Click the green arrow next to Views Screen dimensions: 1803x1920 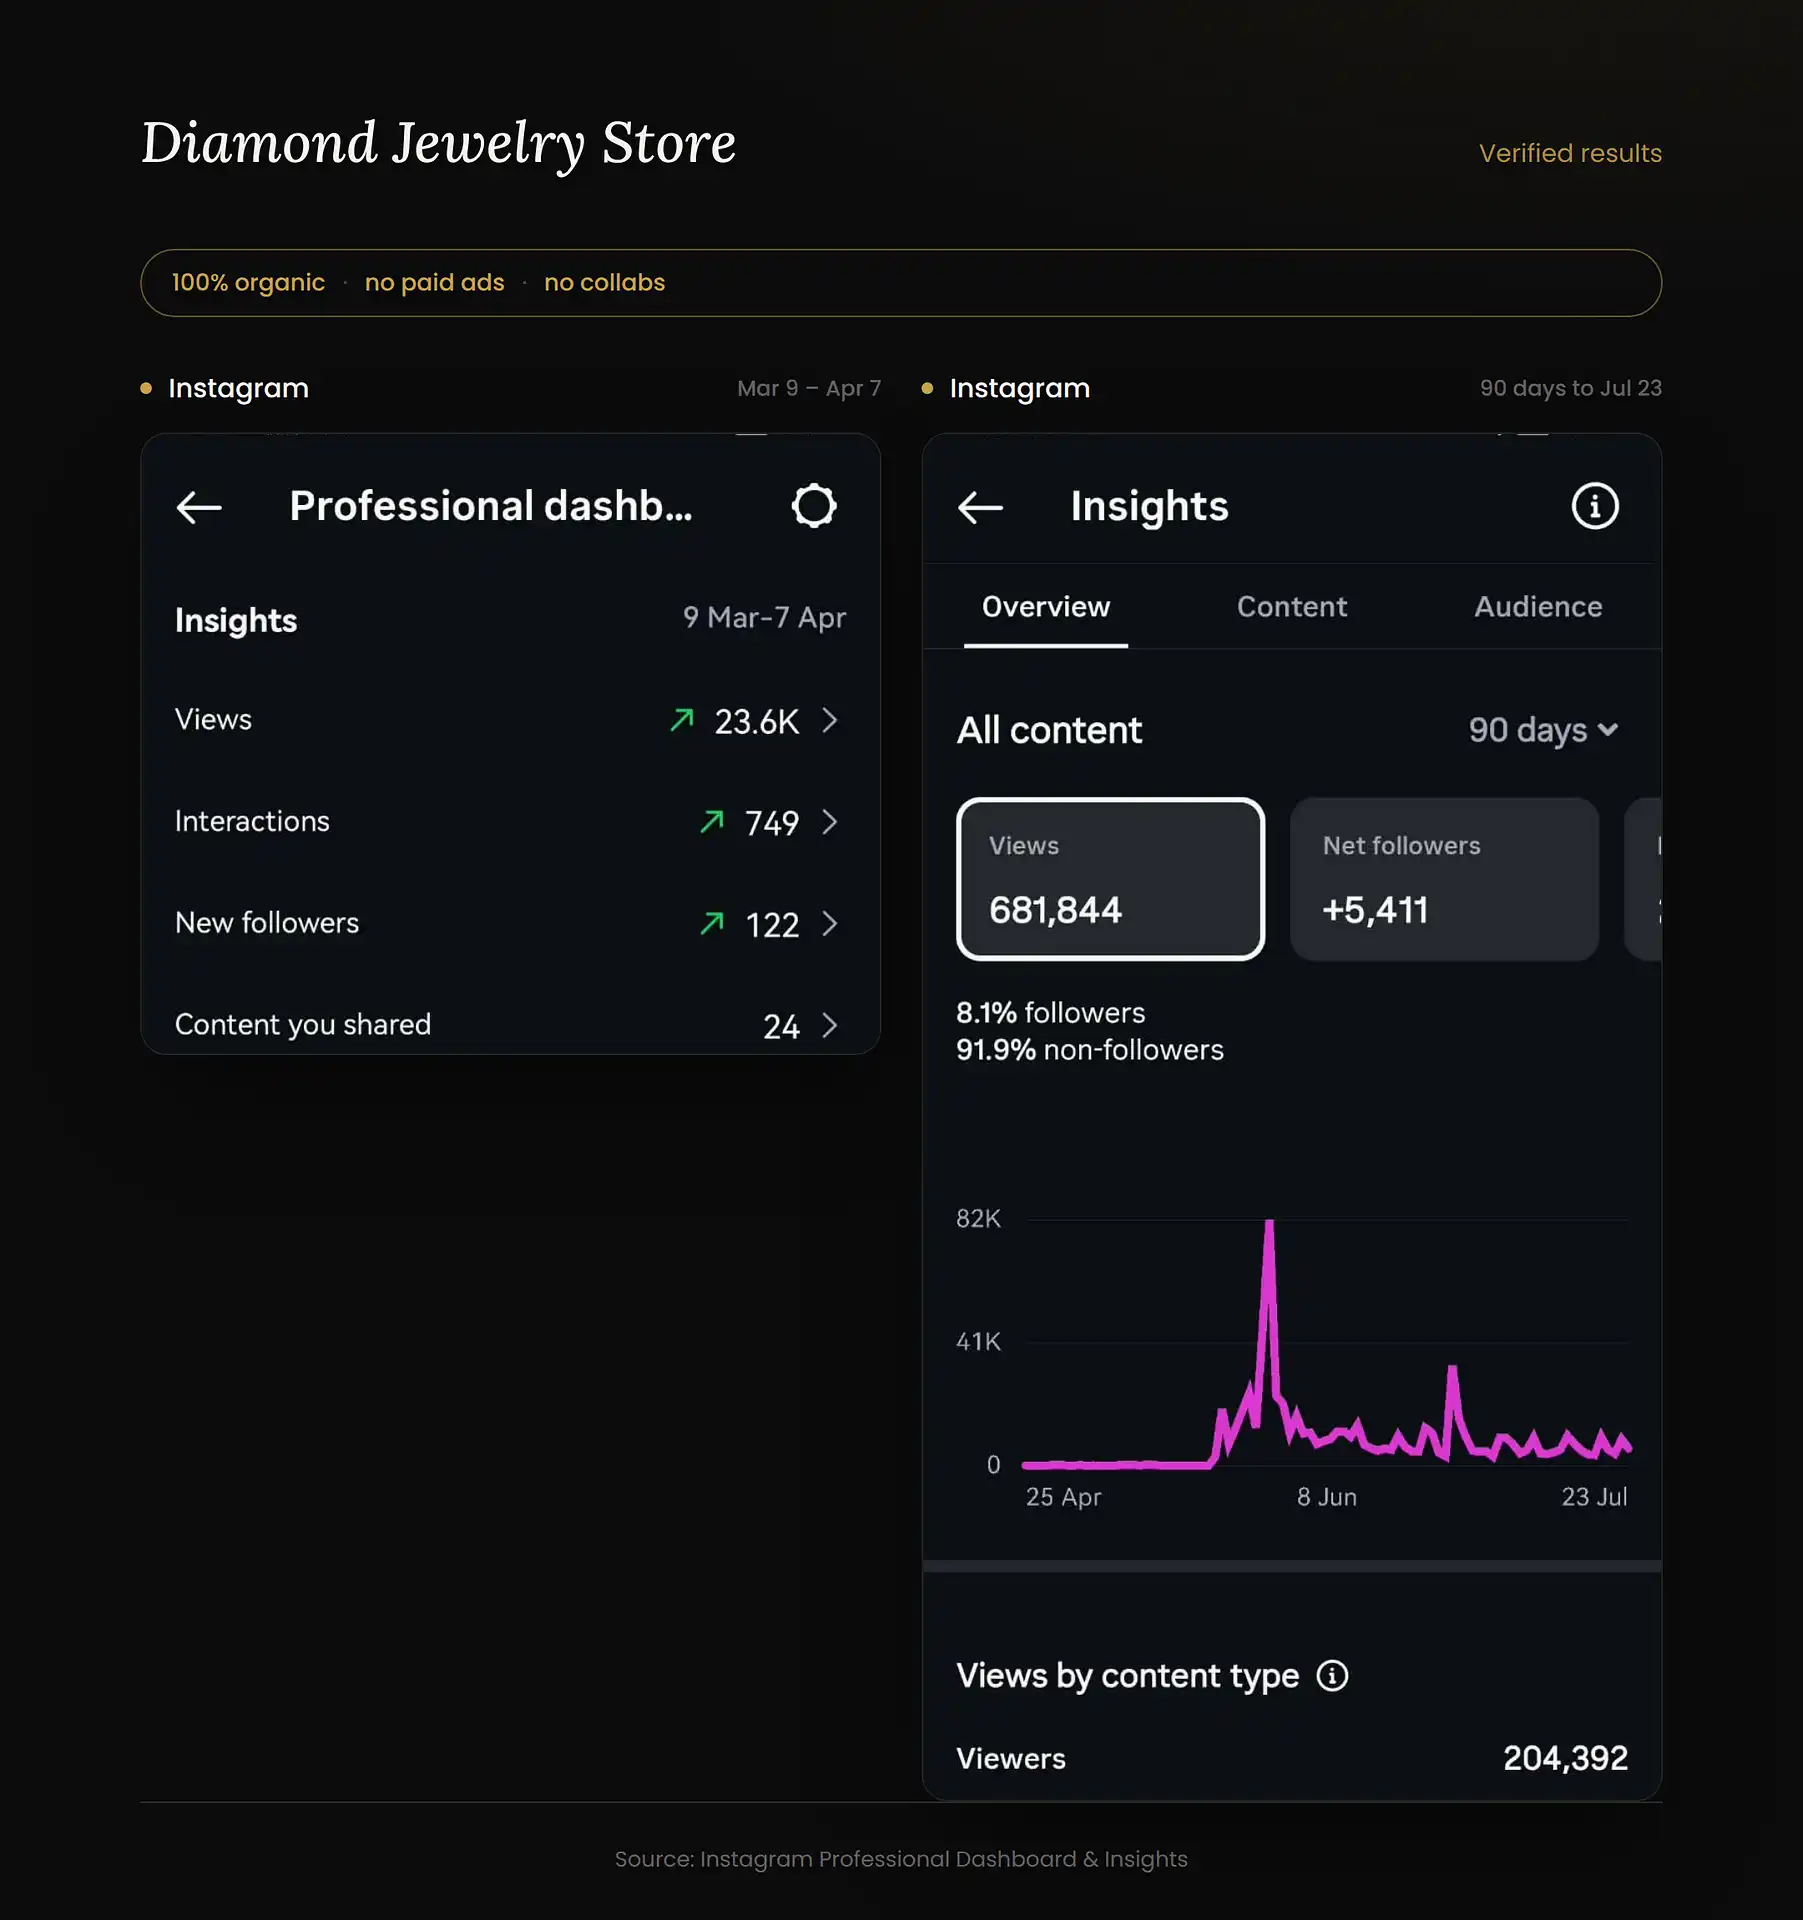[x=682, y=720]
